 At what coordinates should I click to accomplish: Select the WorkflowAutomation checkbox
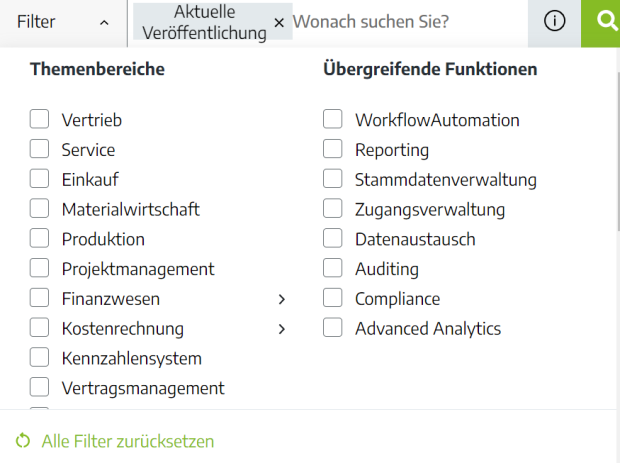[333, 119]
